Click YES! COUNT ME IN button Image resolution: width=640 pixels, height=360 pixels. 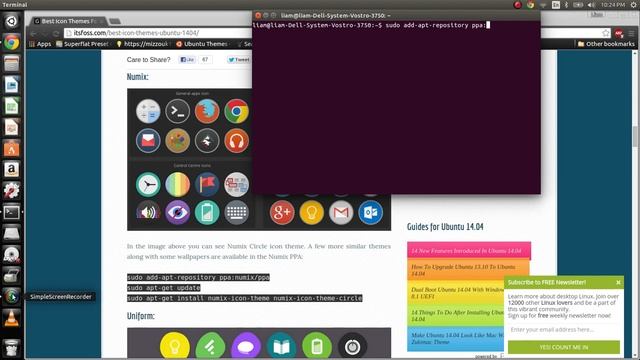point(564,347)
